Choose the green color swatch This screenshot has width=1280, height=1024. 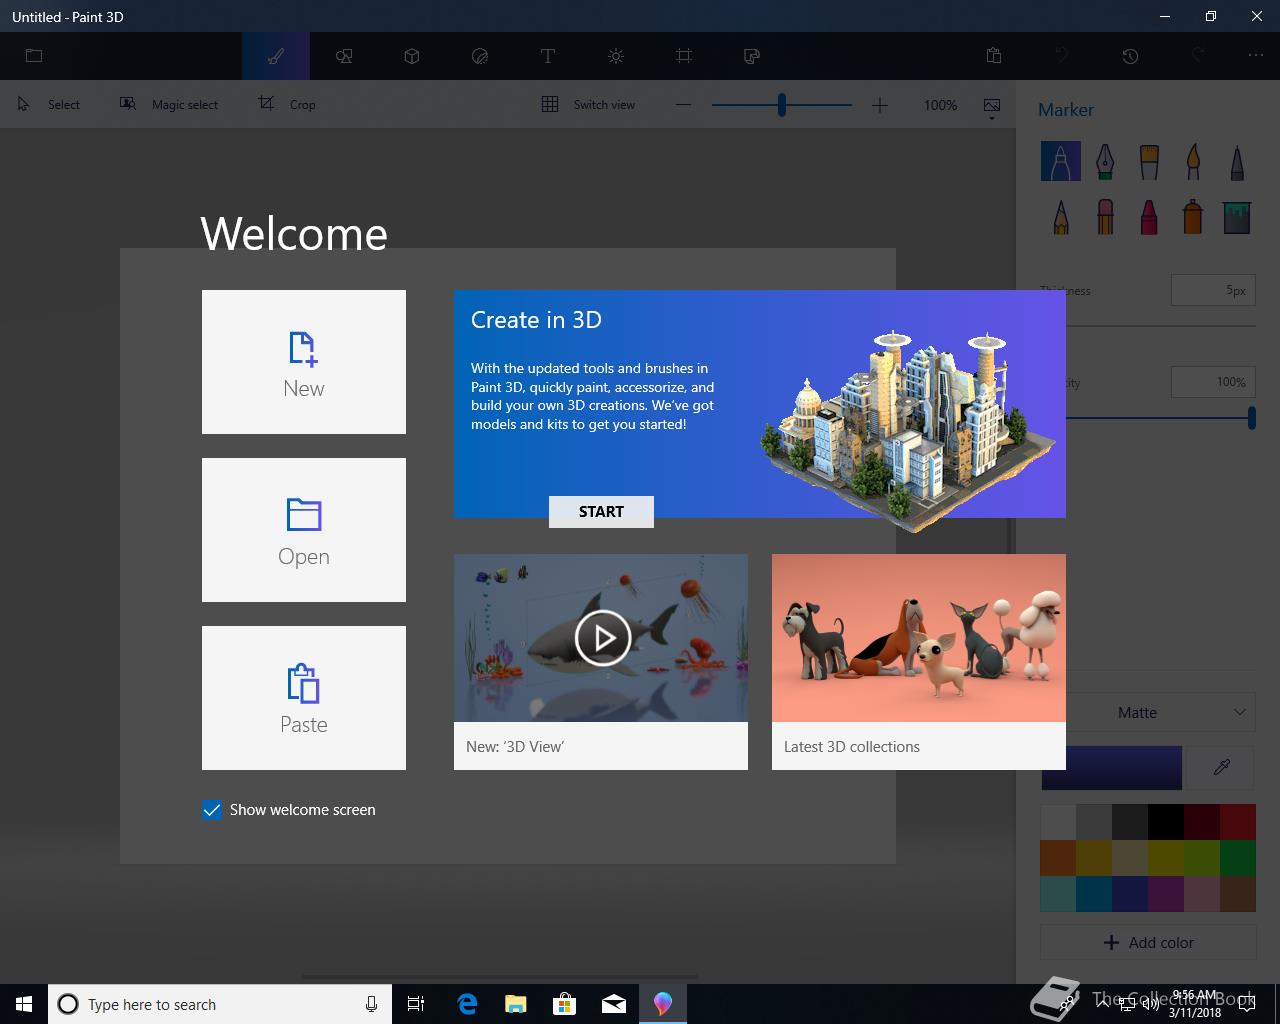(x=1238, y=858)
